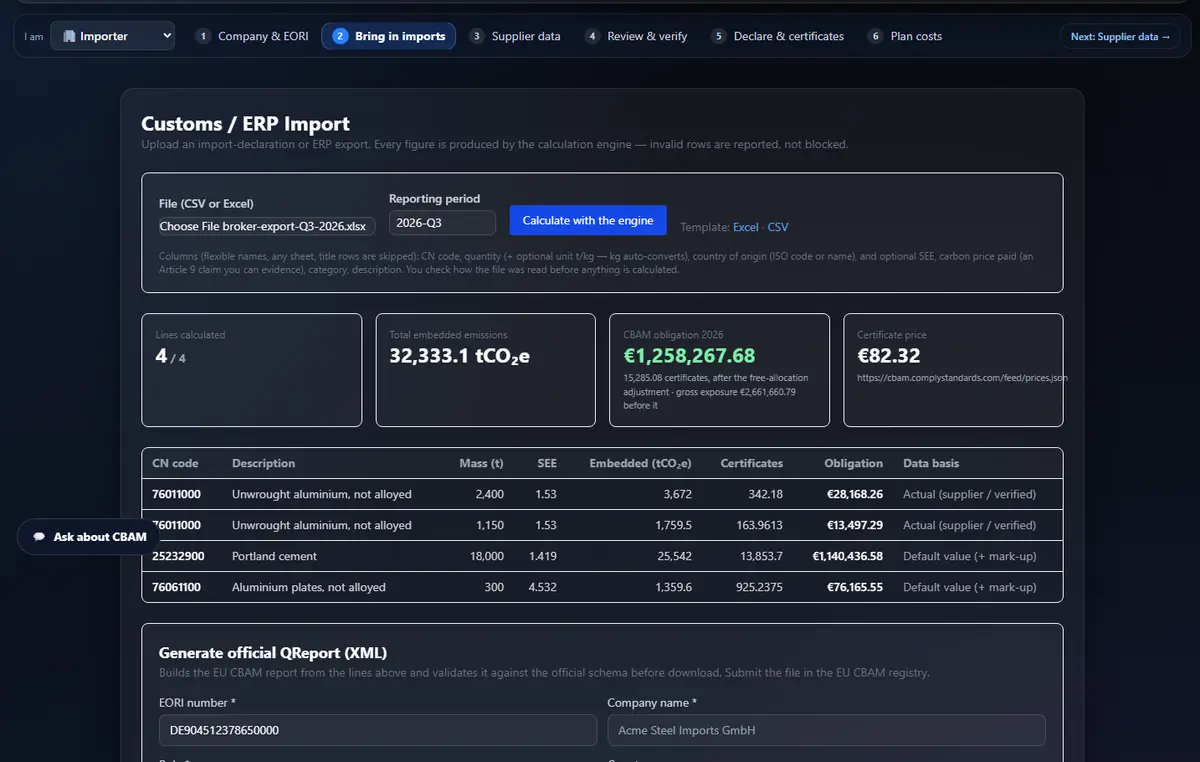Image resolution: width=1200 pixels, height=762 pixels.
Task: Click the Lines calculated card
Action: tap(252, 370)
